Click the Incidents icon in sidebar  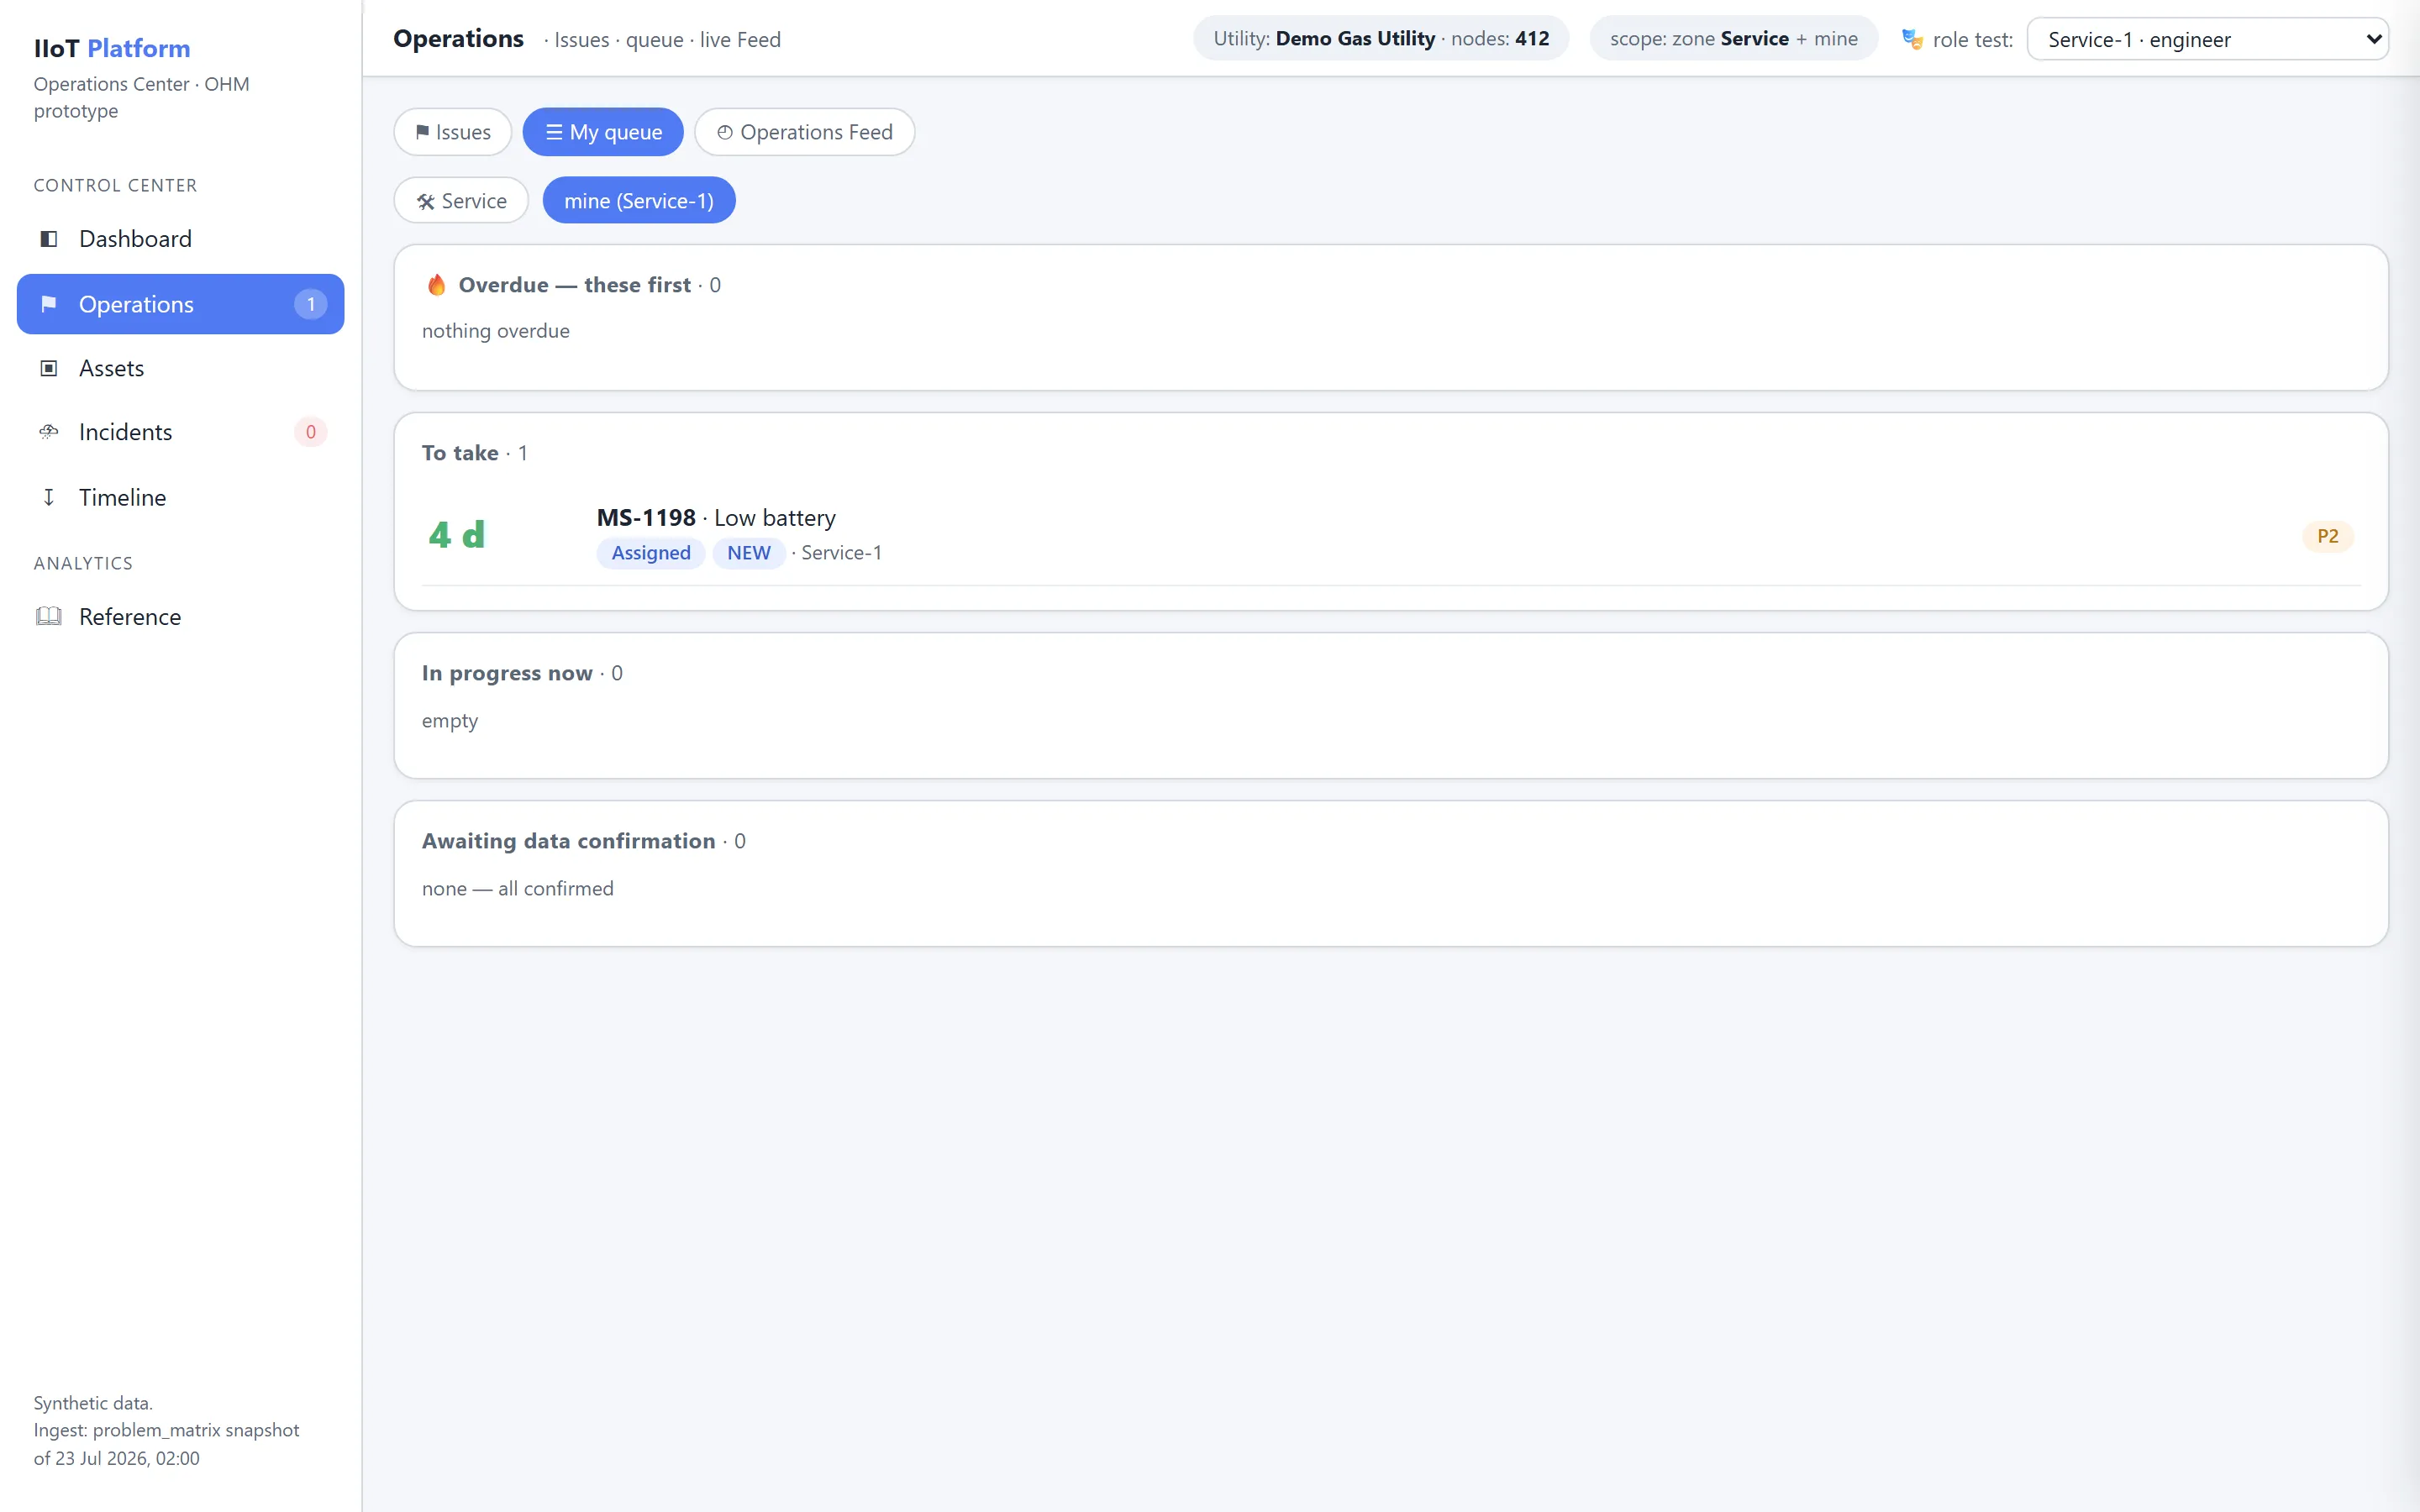[x=48, y=432]
